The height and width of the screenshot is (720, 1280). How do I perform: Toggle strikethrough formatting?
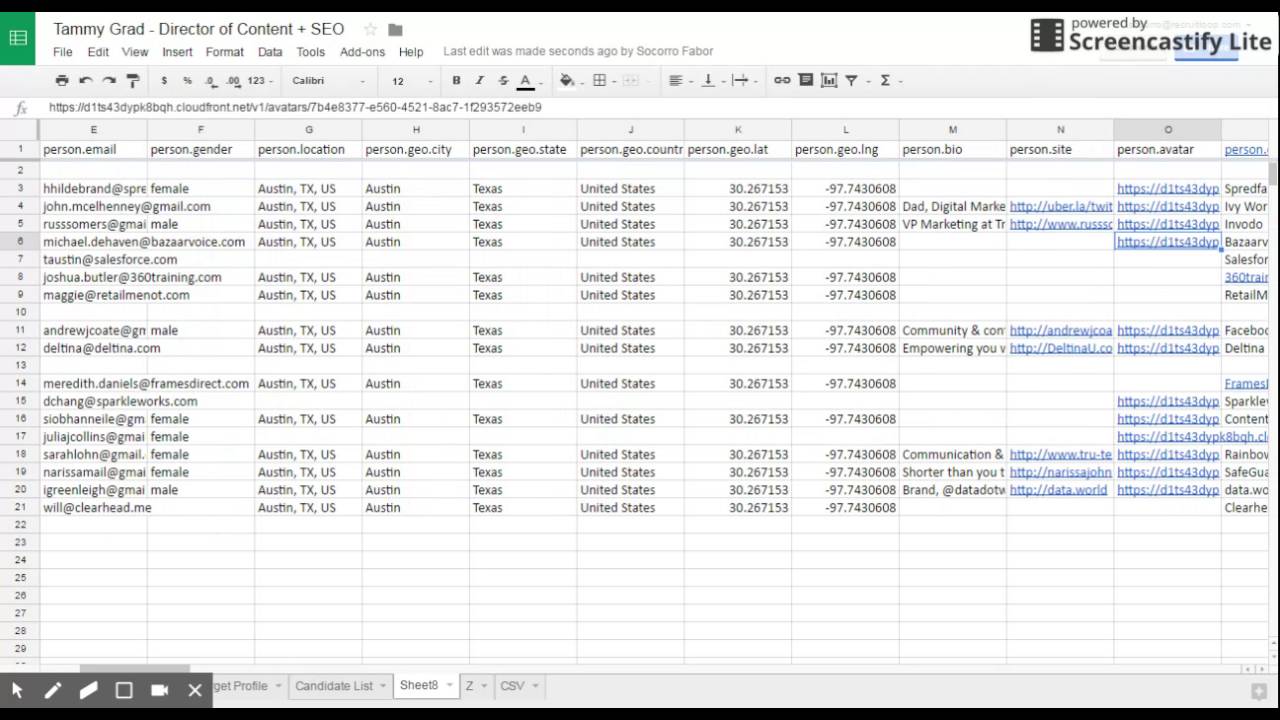click(503, 80)
